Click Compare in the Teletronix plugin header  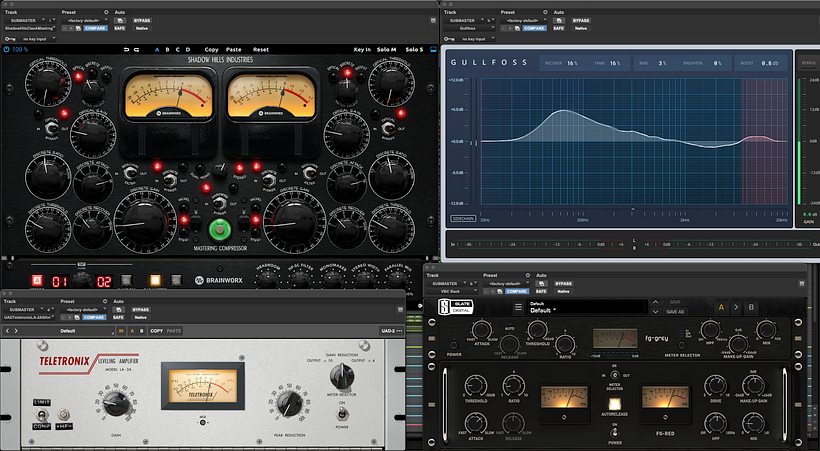95,315
